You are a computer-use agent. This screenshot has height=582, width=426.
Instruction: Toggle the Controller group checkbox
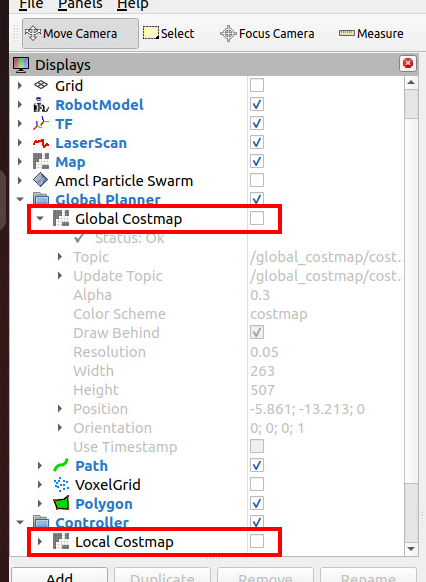pos(257,521)
